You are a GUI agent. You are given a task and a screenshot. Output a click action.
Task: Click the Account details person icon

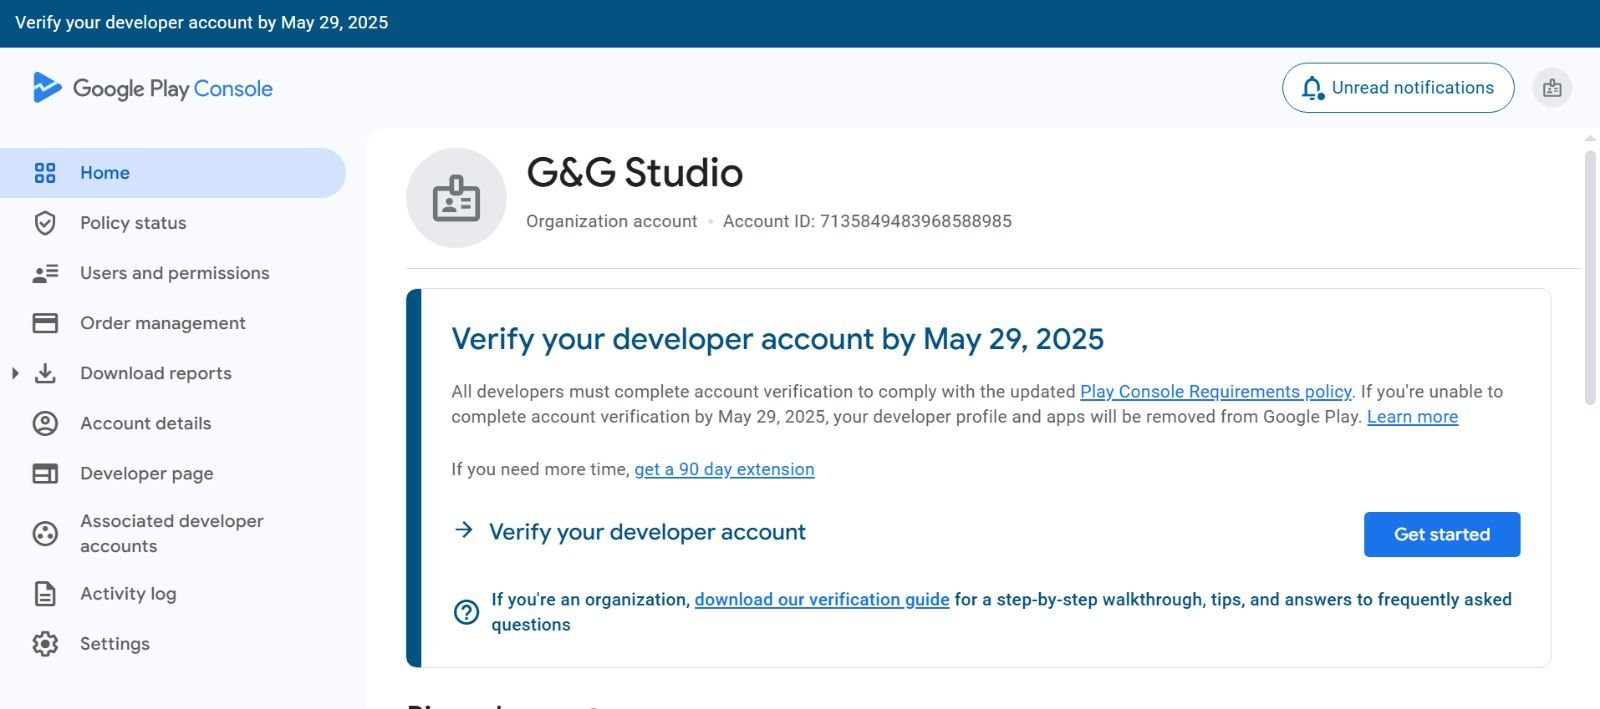point(45,423)
